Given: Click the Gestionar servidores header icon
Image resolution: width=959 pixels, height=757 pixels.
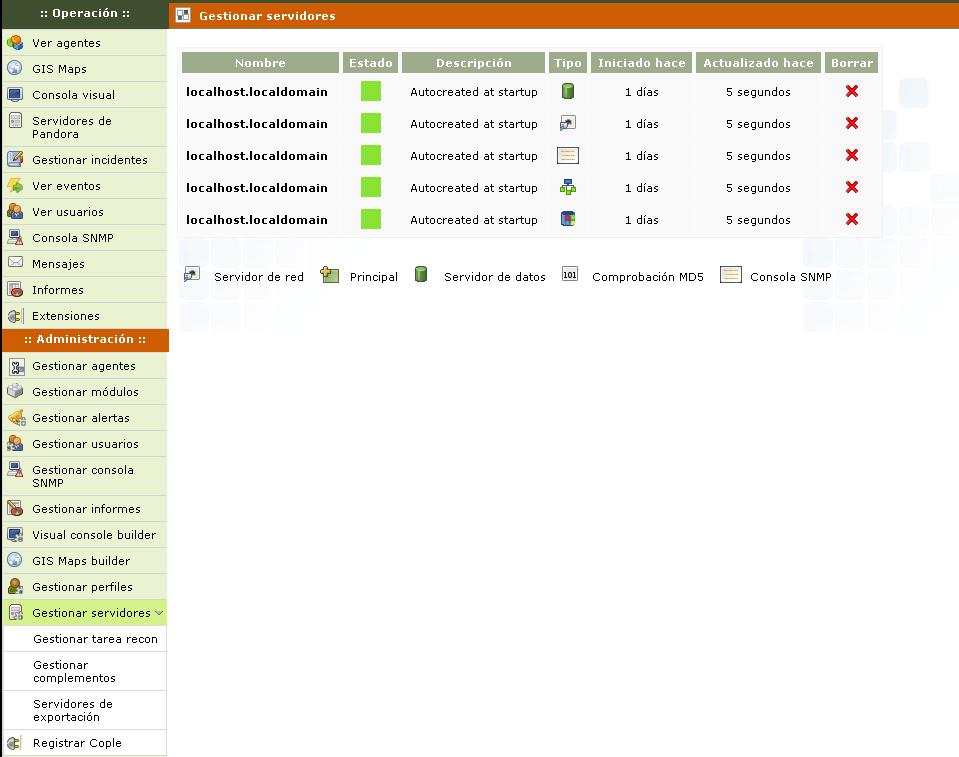Looking at the screenshot, I should (x=183, y=15).
